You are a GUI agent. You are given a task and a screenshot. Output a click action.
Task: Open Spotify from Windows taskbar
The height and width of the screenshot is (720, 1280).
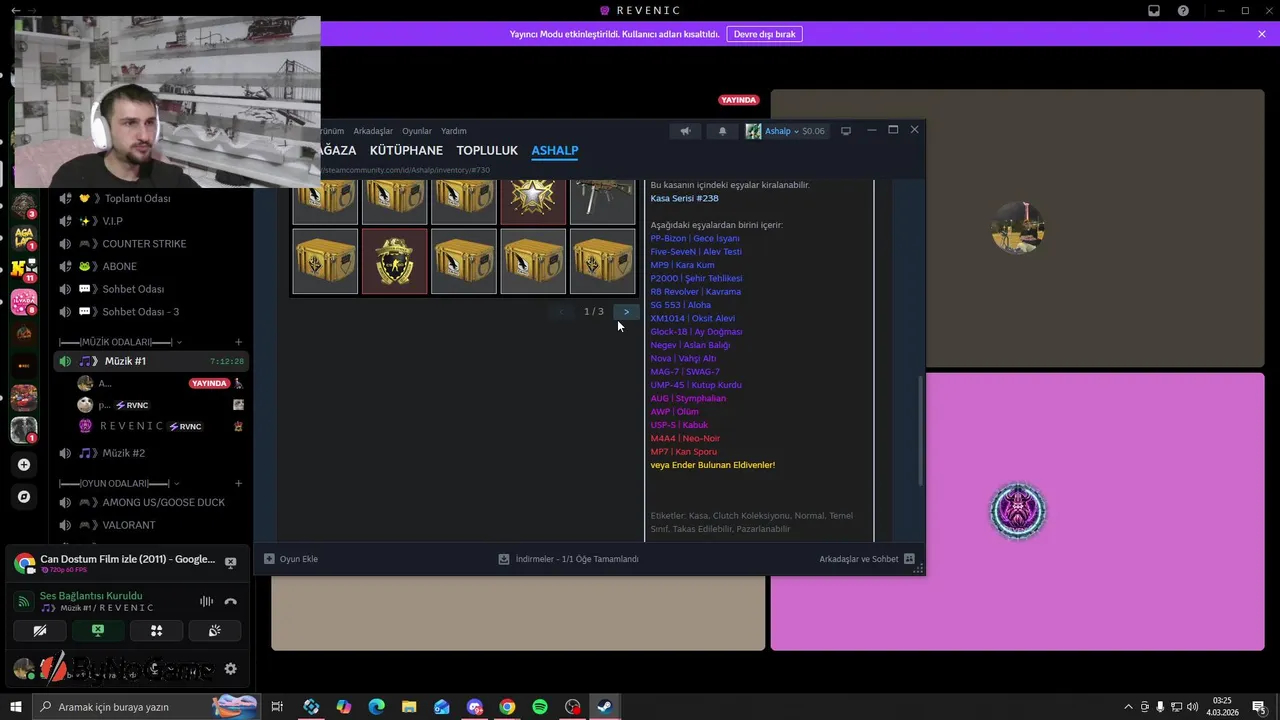point(540,707)
